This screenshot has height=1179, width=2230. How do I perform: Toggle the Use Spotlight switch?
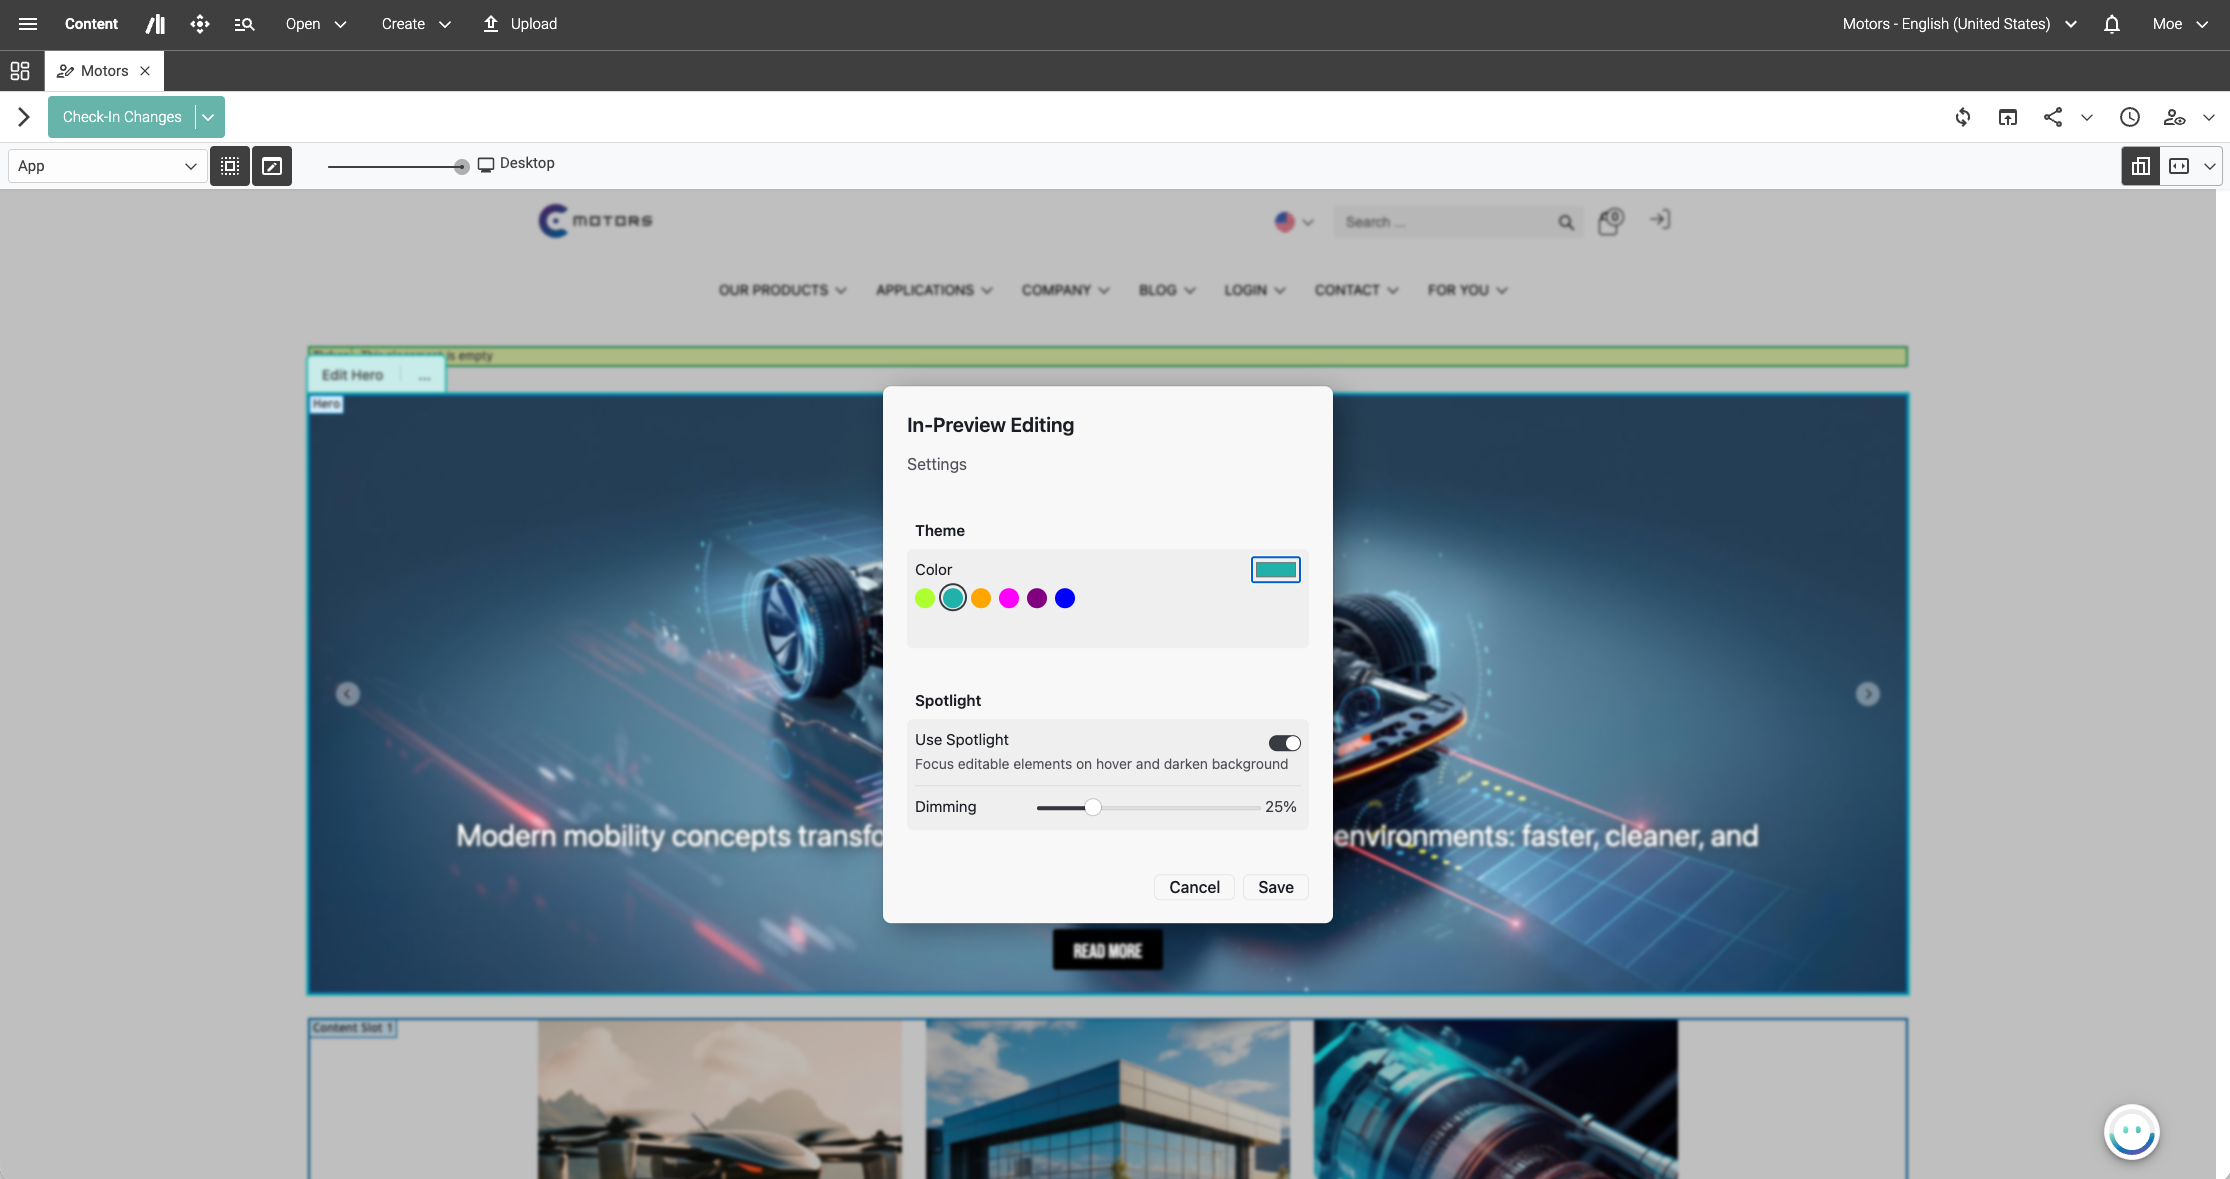click(1284, 743)
